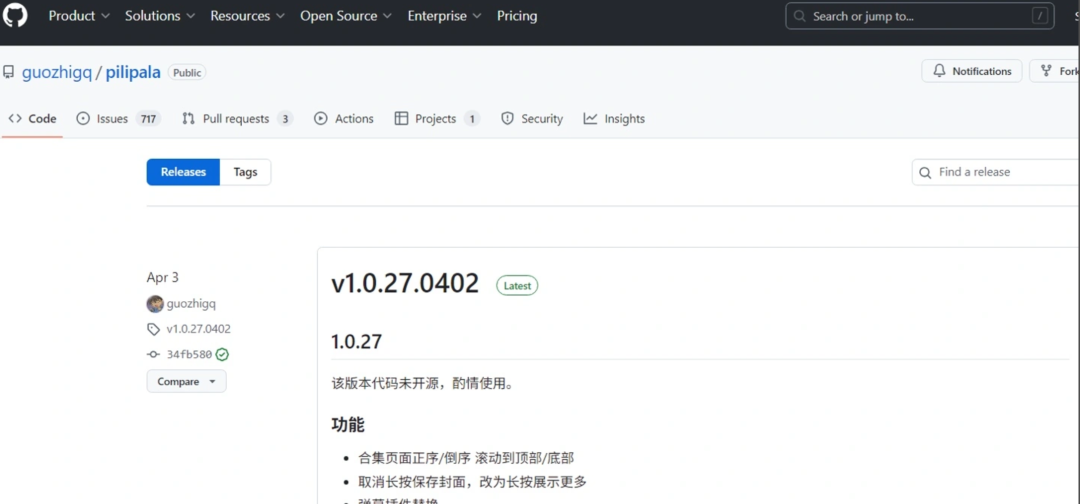Click the Public visibility badge
This screenshot has width=1080, height=504.
click(187, 72)
